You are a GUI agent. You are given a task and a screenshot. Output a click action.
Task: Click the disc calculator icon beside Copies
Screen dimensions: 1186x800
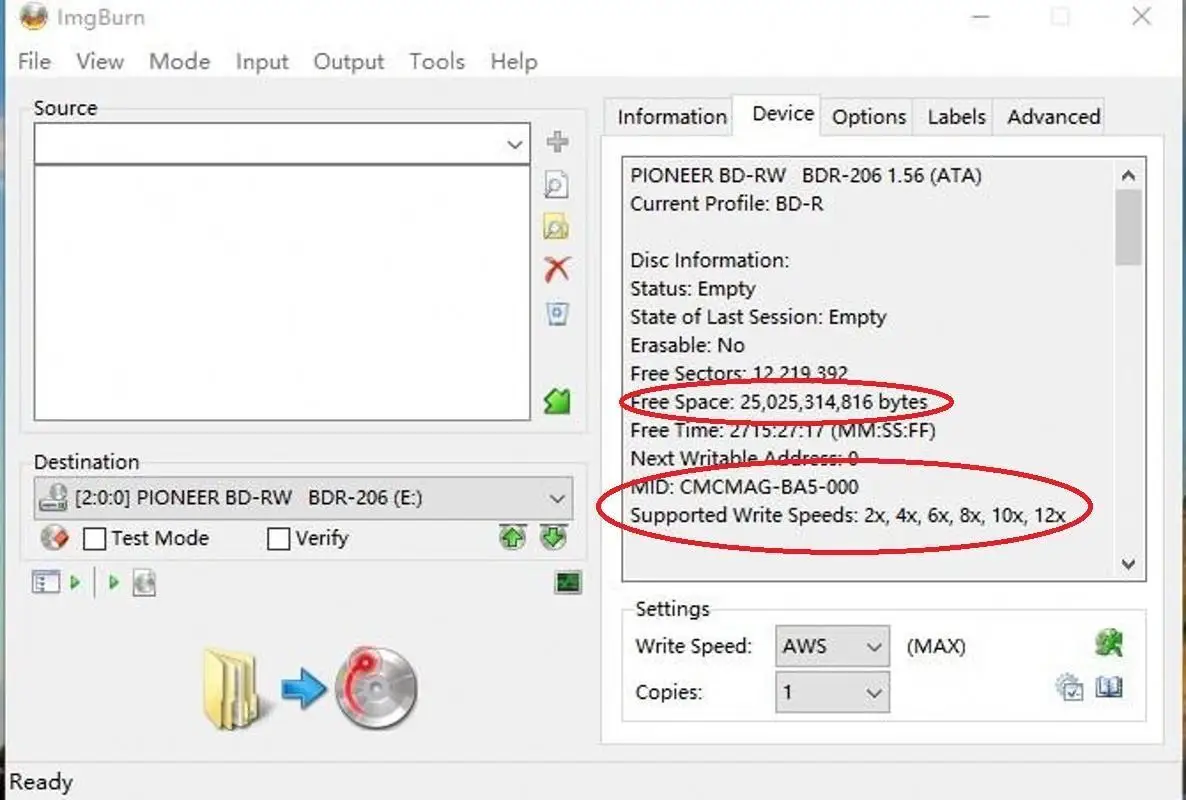[1069, 687]
